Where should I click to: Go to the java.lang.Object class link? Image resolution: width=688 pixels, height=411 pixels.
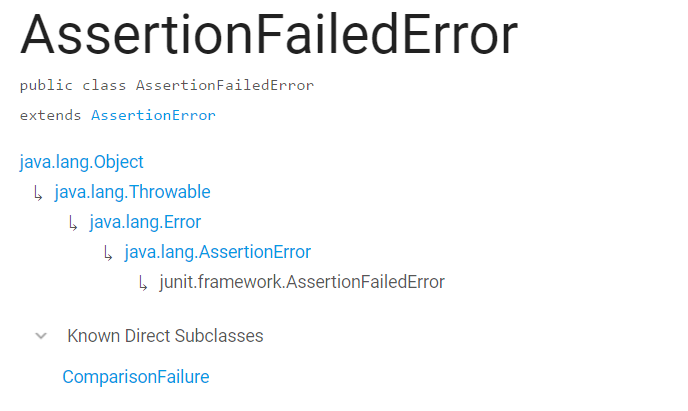[82, 162]
